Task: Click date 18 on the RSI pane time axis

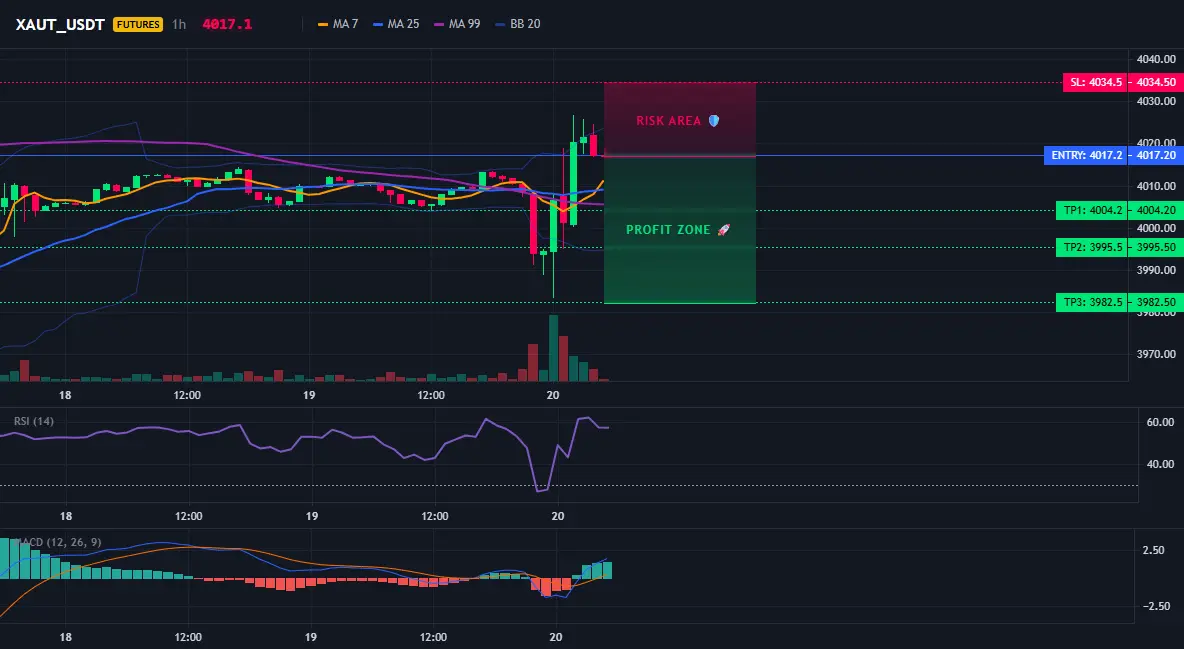Action: point(66,516)
